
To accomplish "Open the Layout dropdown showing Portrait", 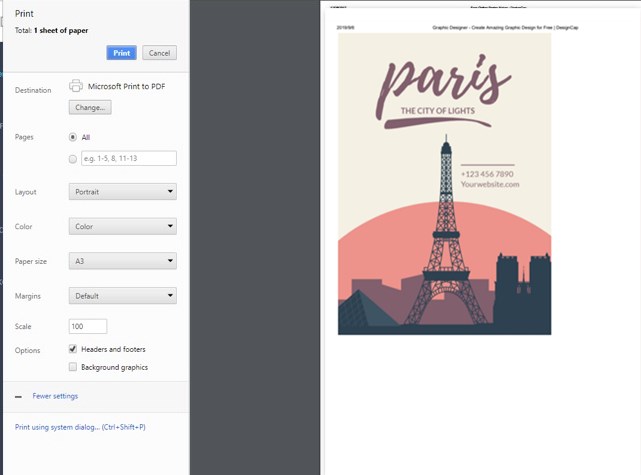I will (x=123, y=191).
